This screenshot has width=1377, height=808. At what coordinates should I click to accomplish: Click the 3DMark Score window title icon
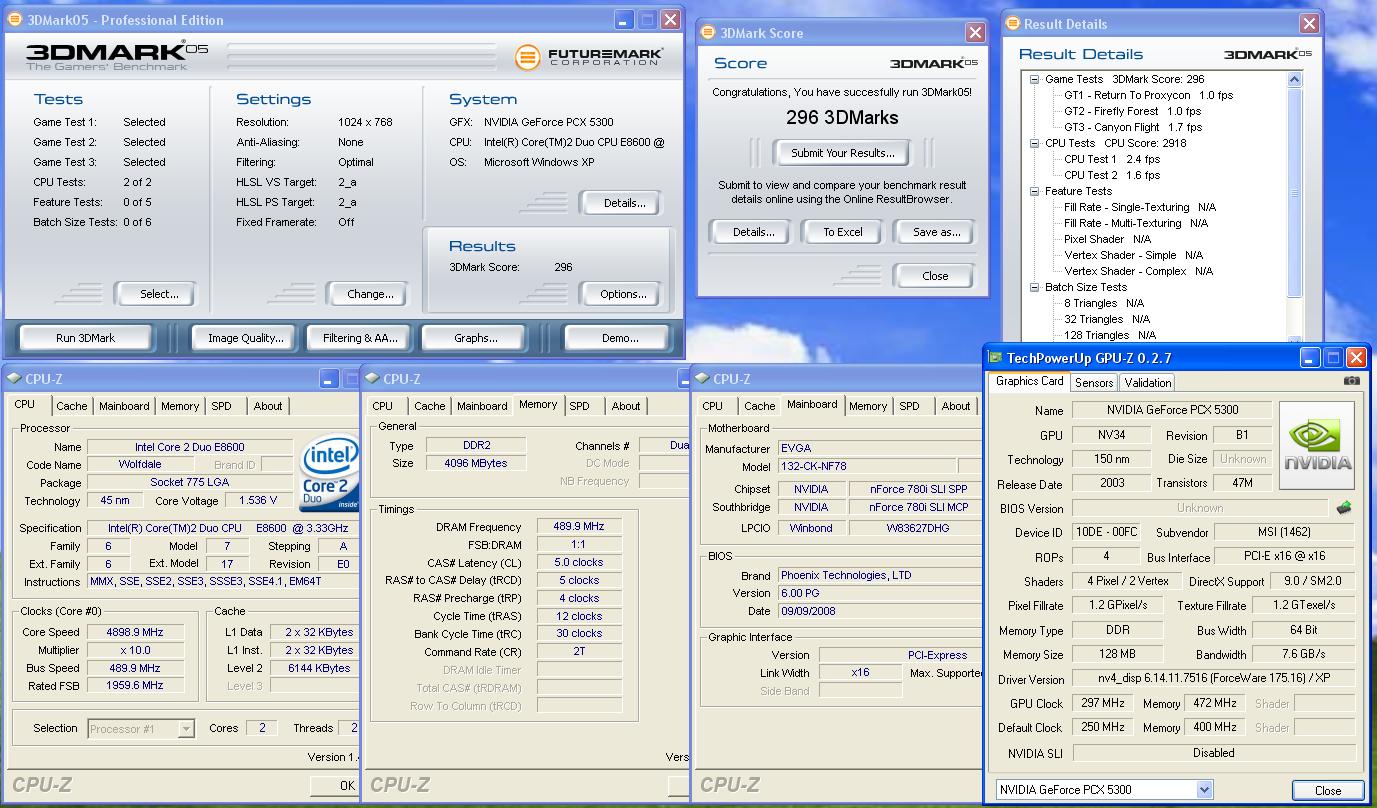pyautogui.click(x=710, y=33)
